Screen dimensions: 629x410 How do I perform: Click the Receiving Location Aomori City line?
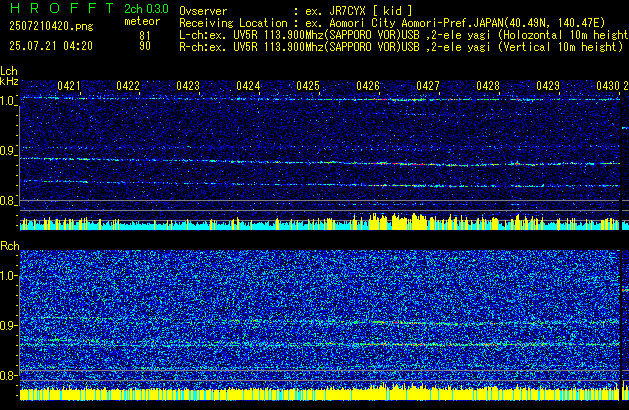click(x=392, y=23)
